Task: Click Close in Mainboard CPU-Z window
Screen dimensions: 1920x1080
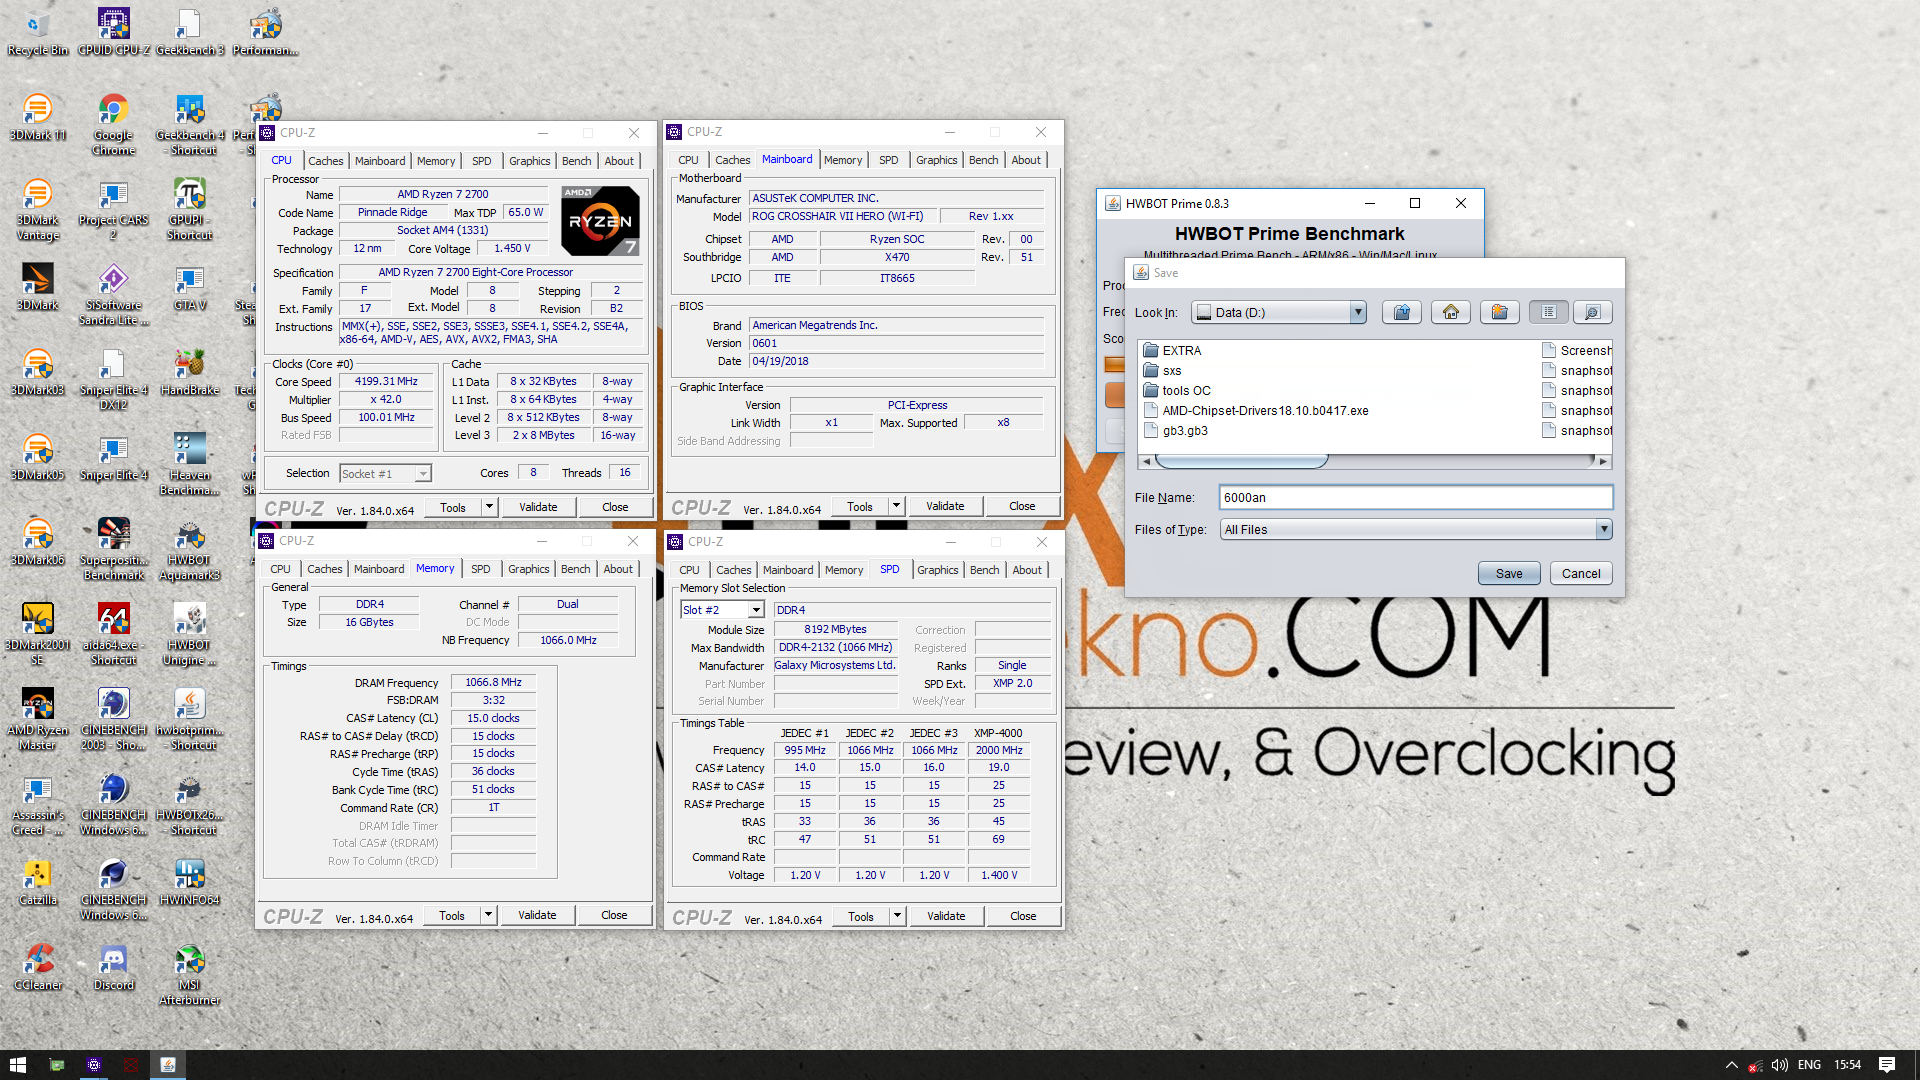Action: [x=1022, y=506]
